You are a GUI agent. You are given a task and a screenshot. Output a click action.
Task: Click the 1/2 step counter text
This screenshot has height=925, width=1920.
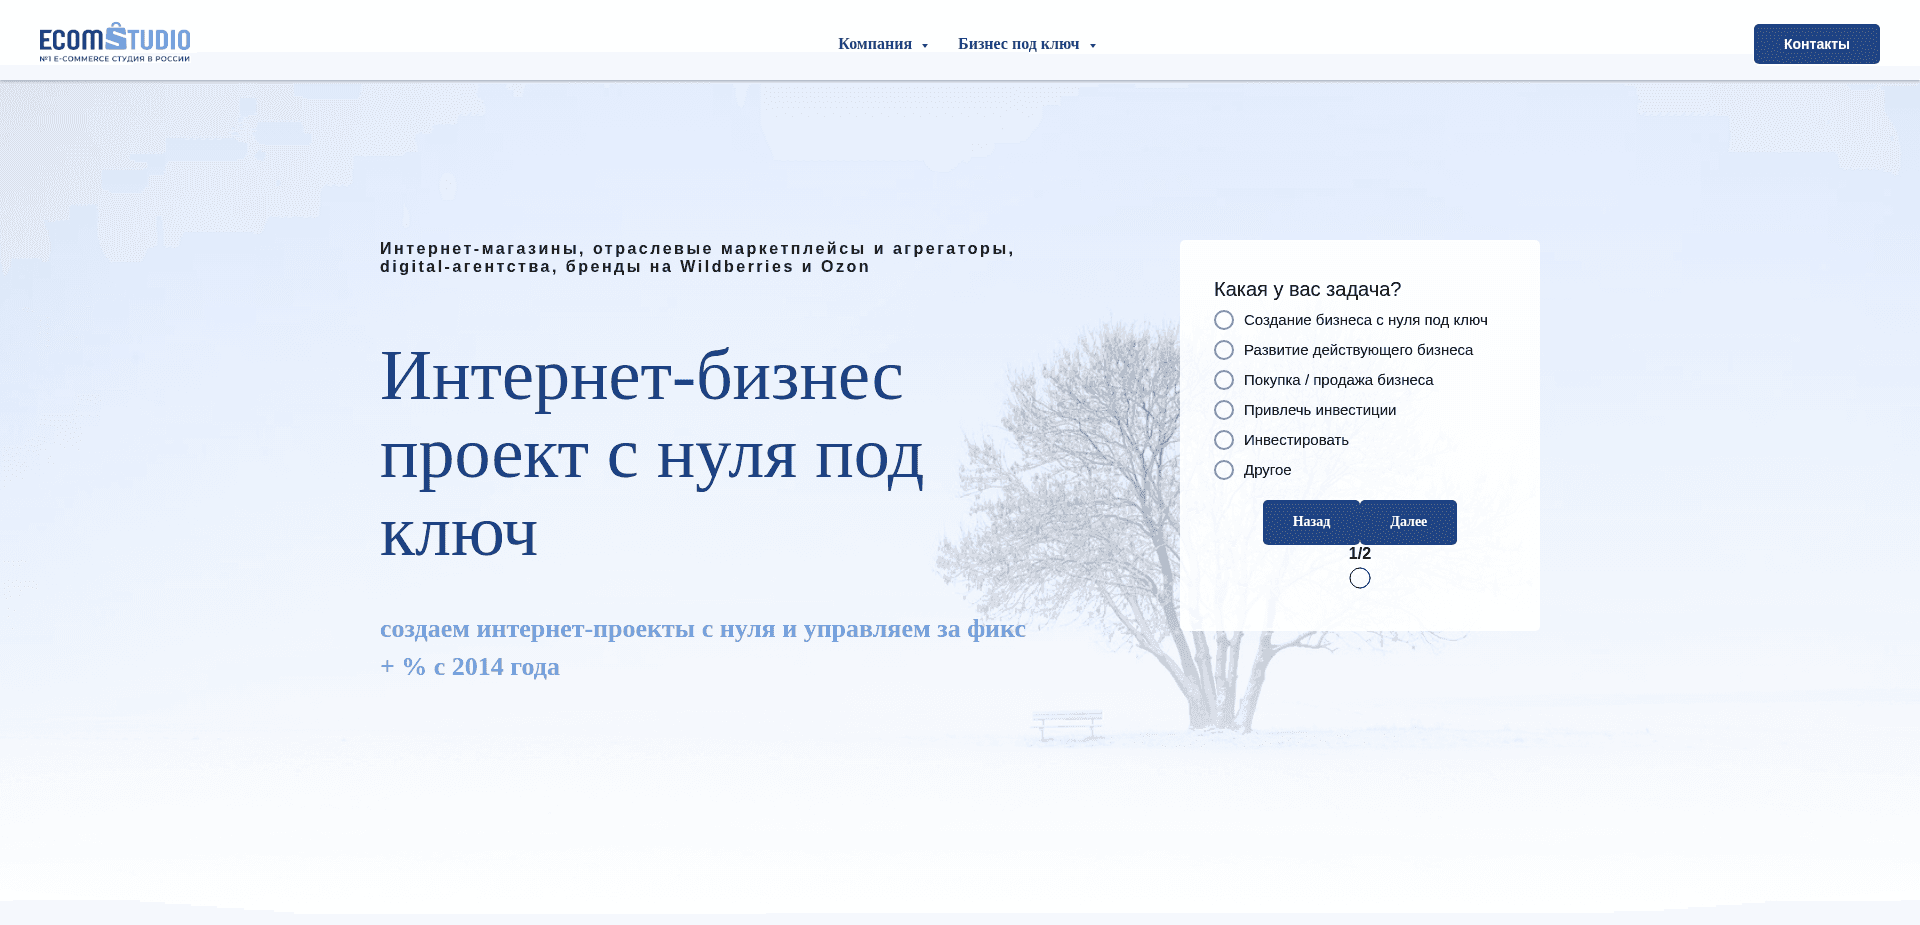coord(1360,553)
